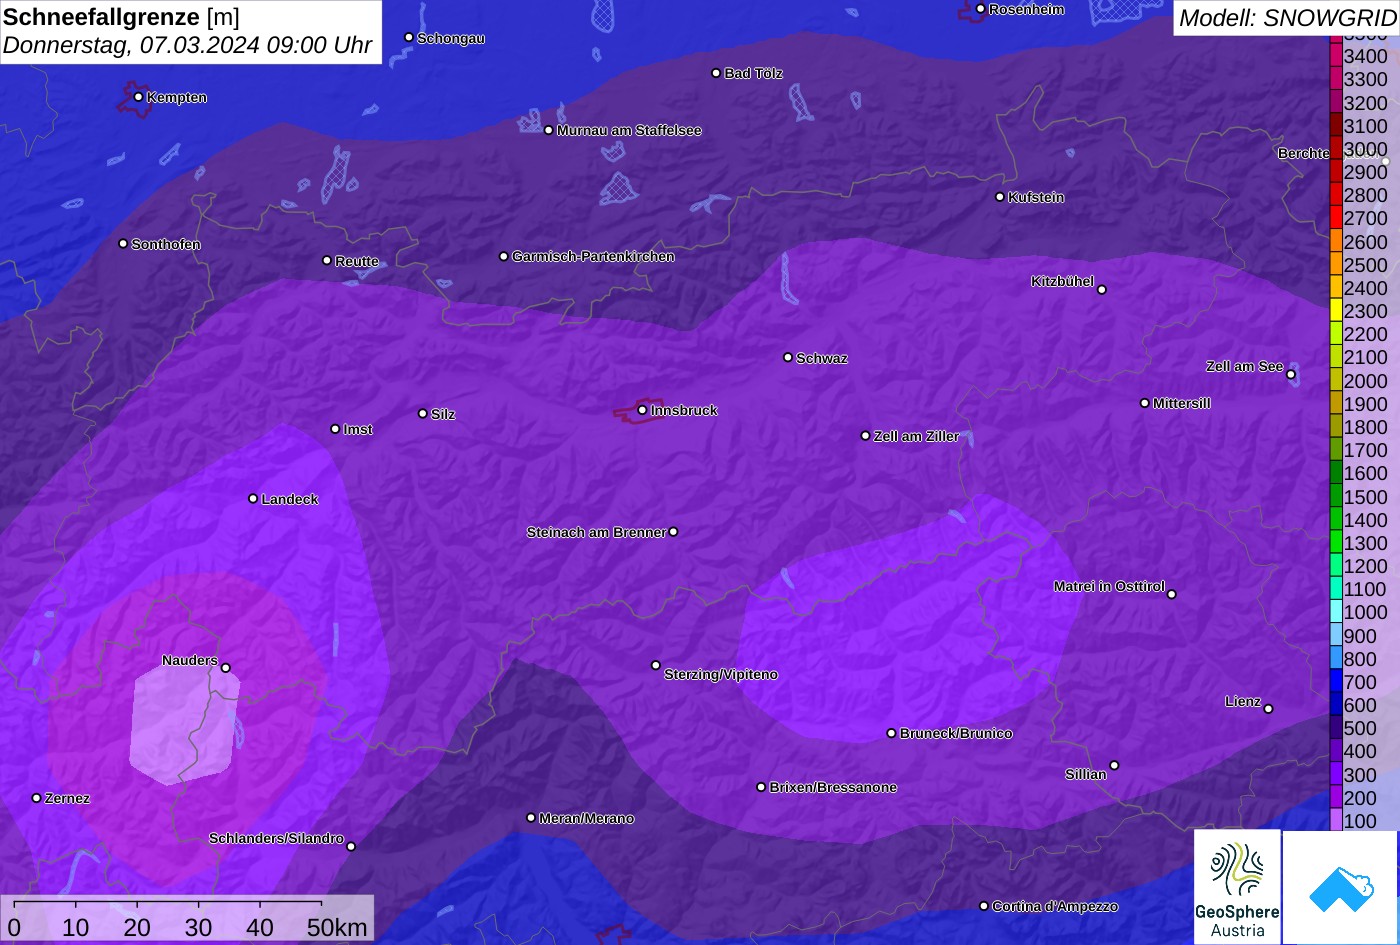This screenshot has width=1400, height=945.
Task: Click the Modell: SNOWGRID label
Action: (x=1286, y=18)
